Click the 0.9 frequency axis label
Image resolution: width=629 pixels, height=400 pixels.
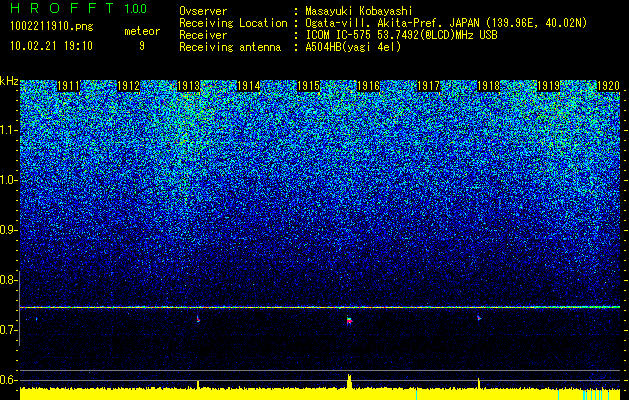coord(8,230)
